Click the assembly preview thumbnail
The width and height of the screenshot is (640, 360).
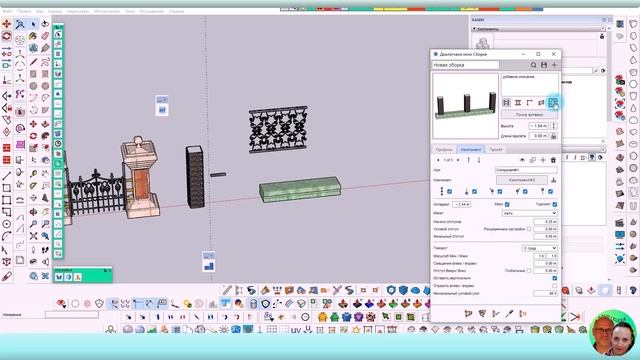pos(465,106)
